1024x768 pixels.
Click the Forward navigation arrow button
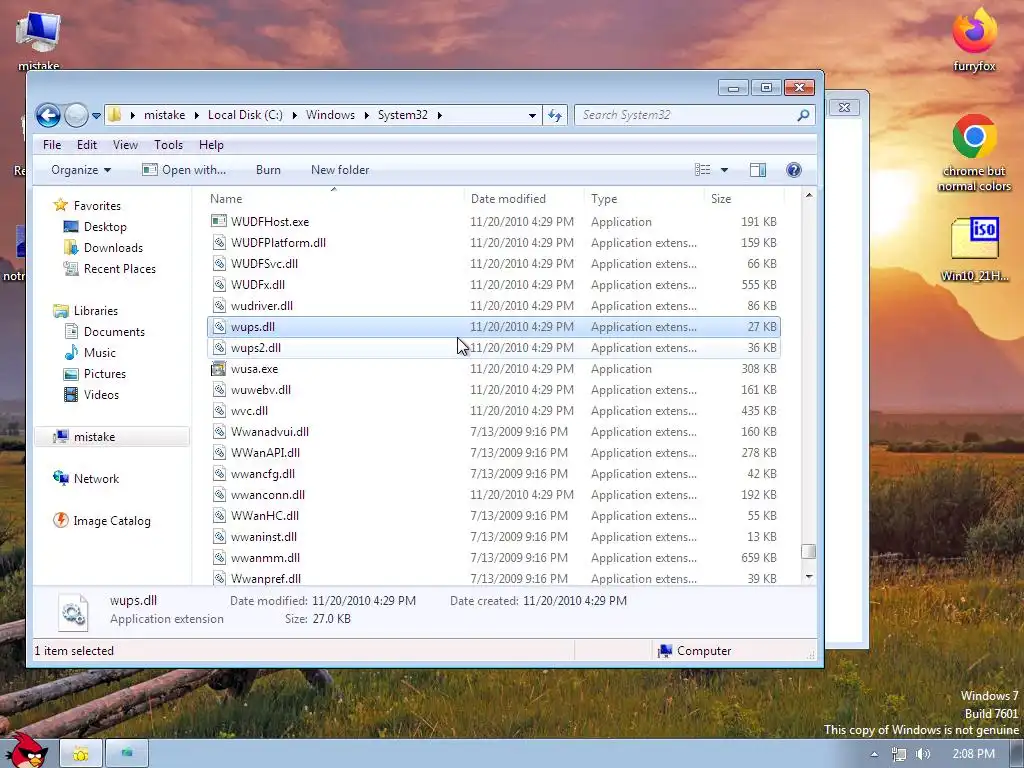point(76,116)
